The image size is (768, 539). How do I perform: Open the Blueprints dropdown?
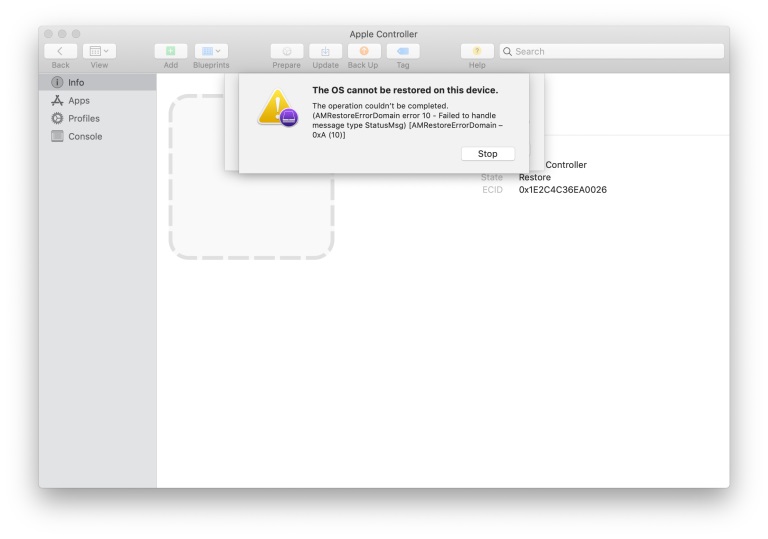pyautogui.click(x=211, y=51)
